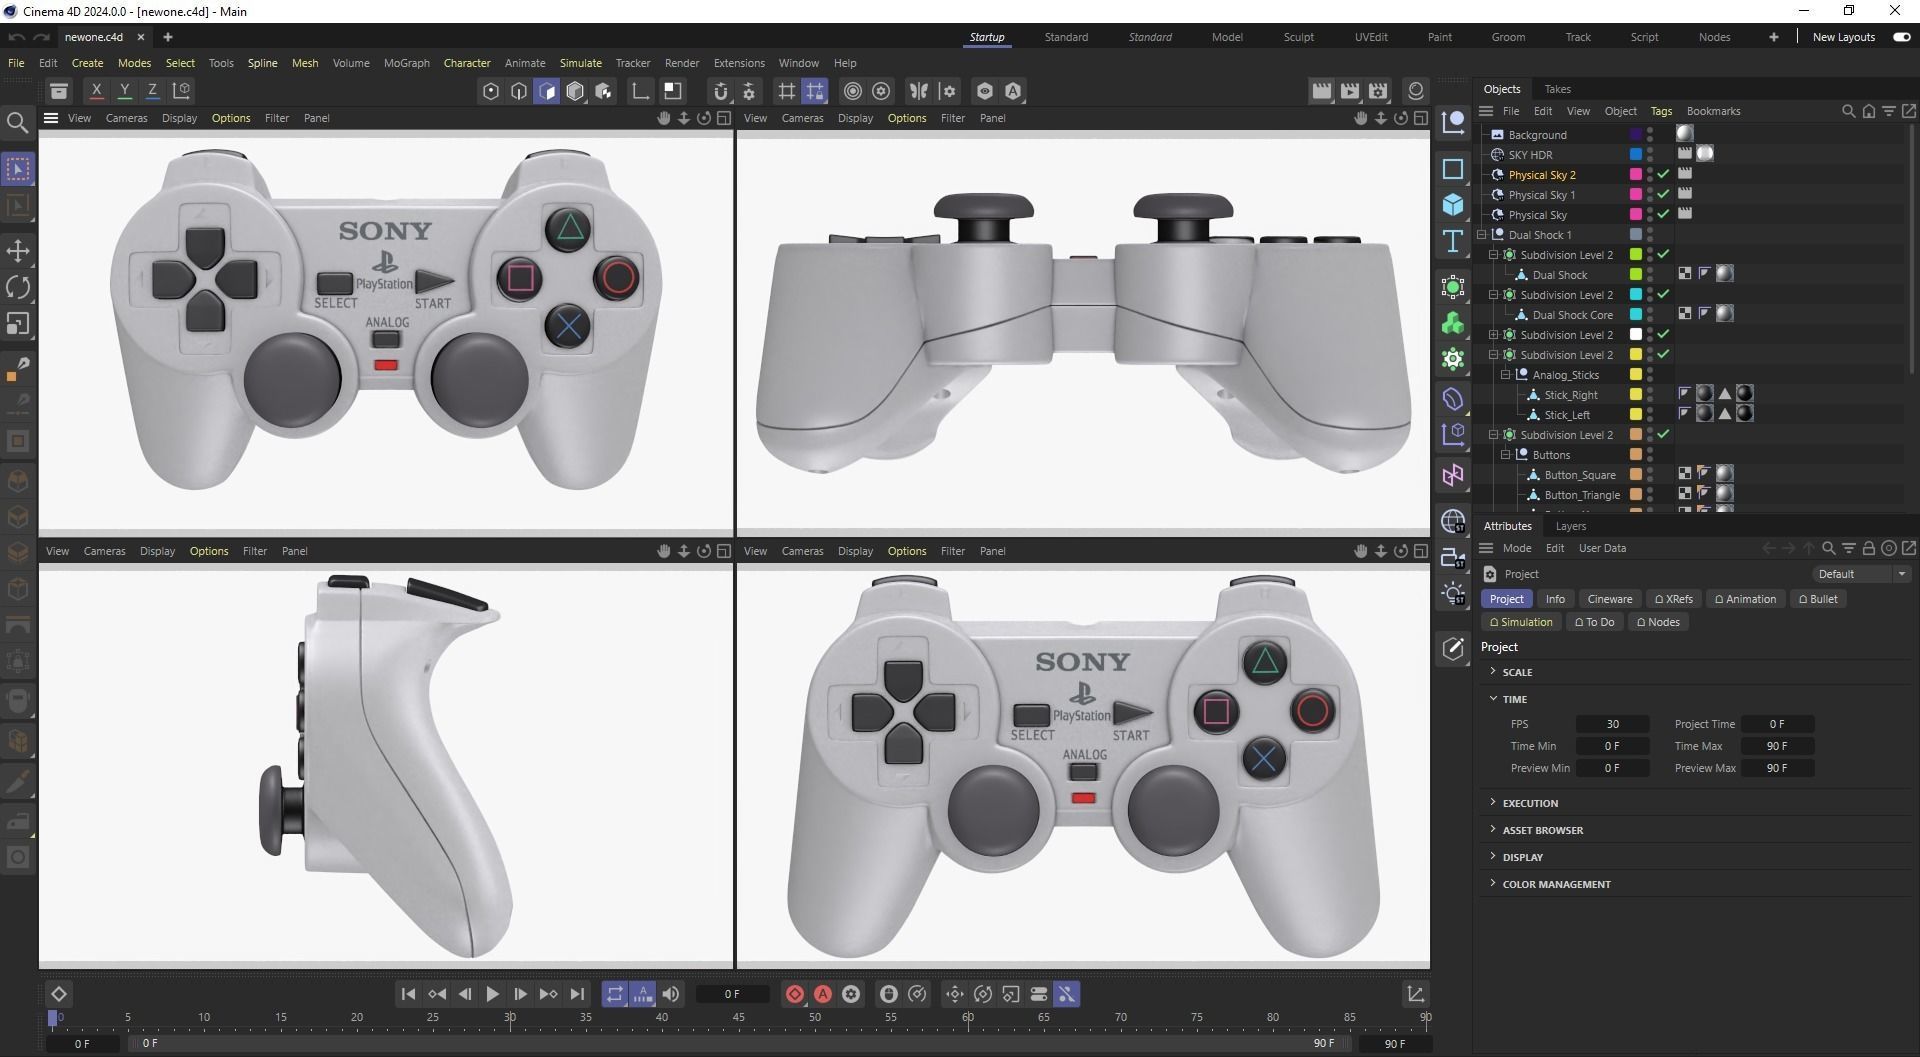Click the coordinate system icon next to Z
This screenshot has width=1920, height=1057.
pyautogui.click(x=182, y=90)
